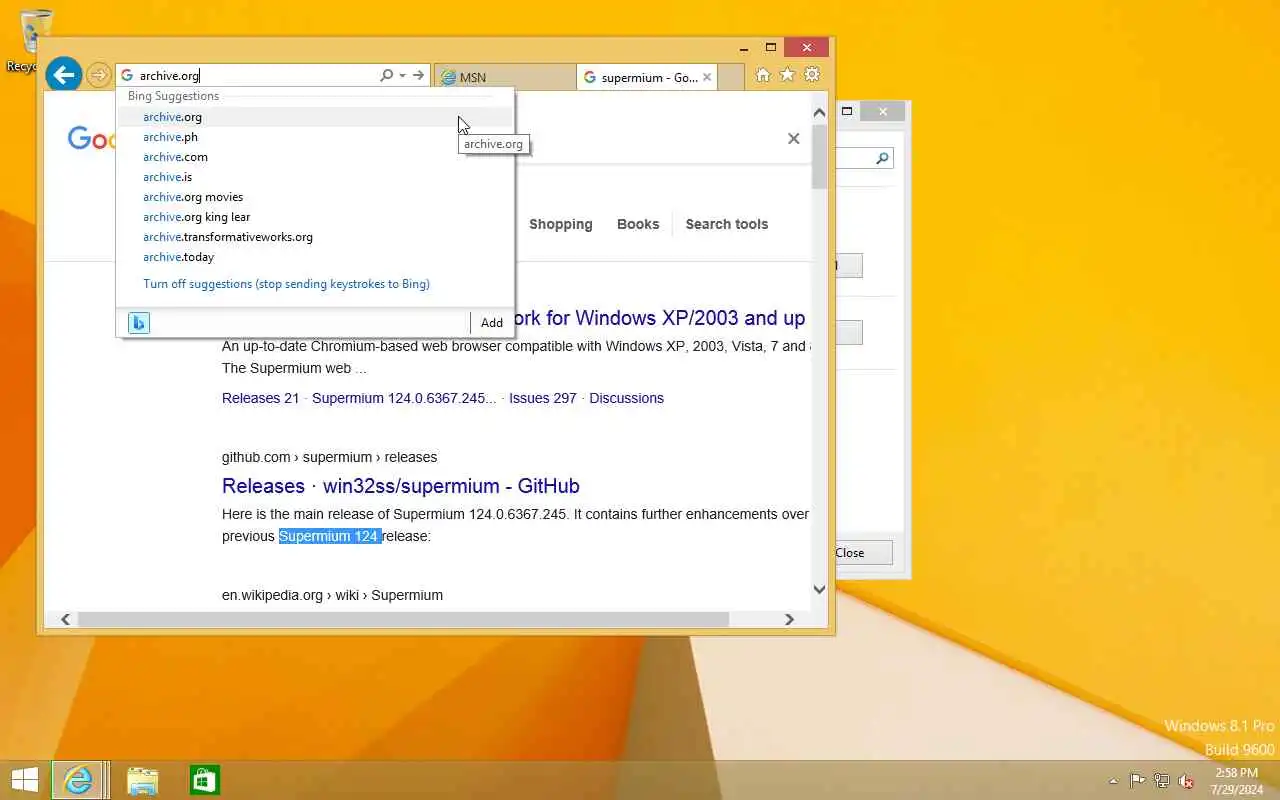Open Internet Explorer Home icon
This screenshot has height=800, width=1280.
coord(763,75)
